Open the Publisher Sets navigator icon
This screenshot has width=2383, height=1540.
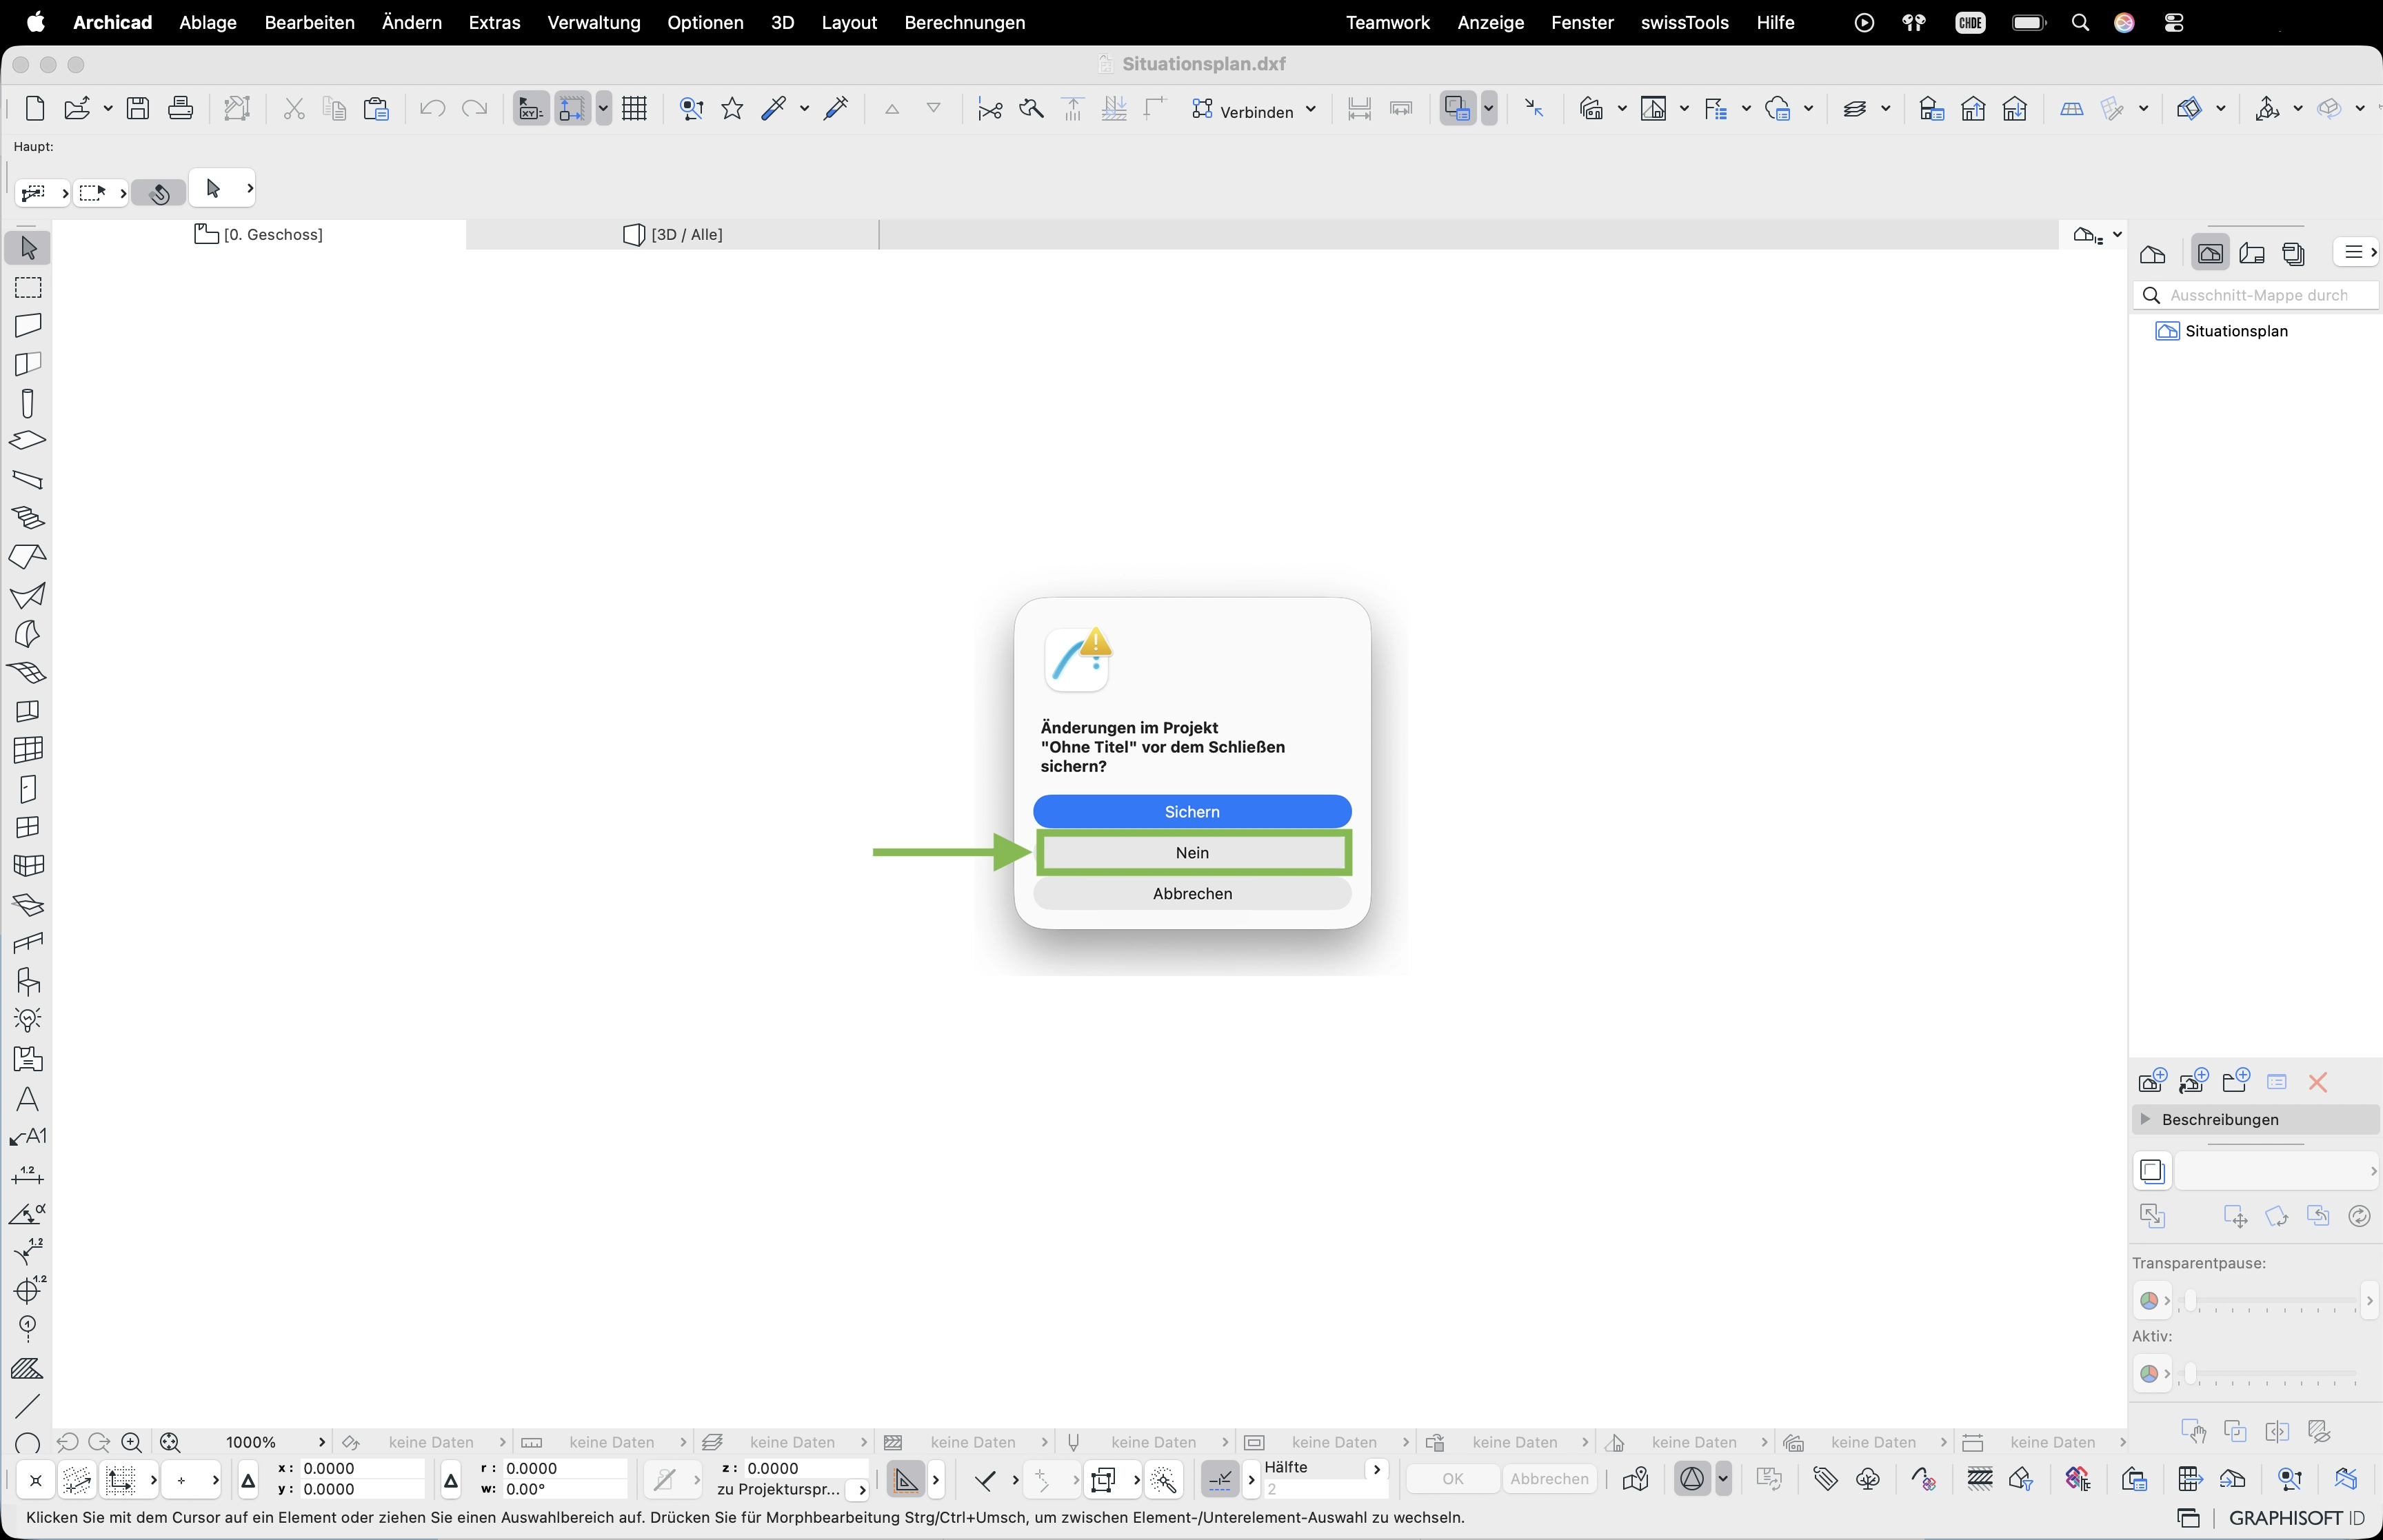click(2294, 253)
